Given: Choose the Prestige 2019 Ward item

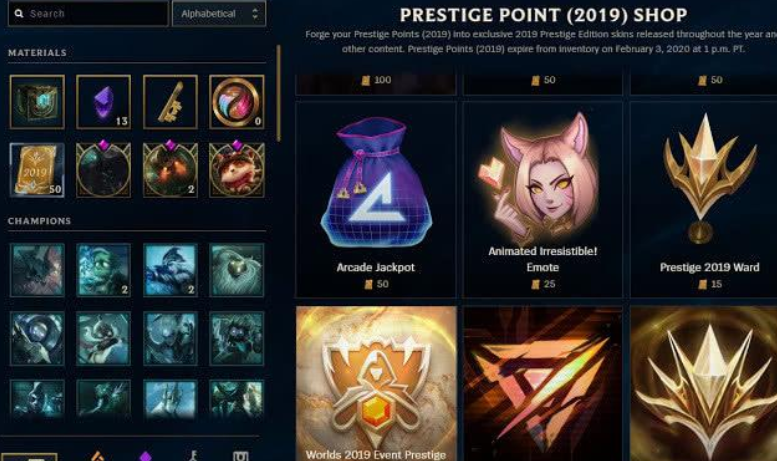Looking at the screenshot, I should (704, 200).
